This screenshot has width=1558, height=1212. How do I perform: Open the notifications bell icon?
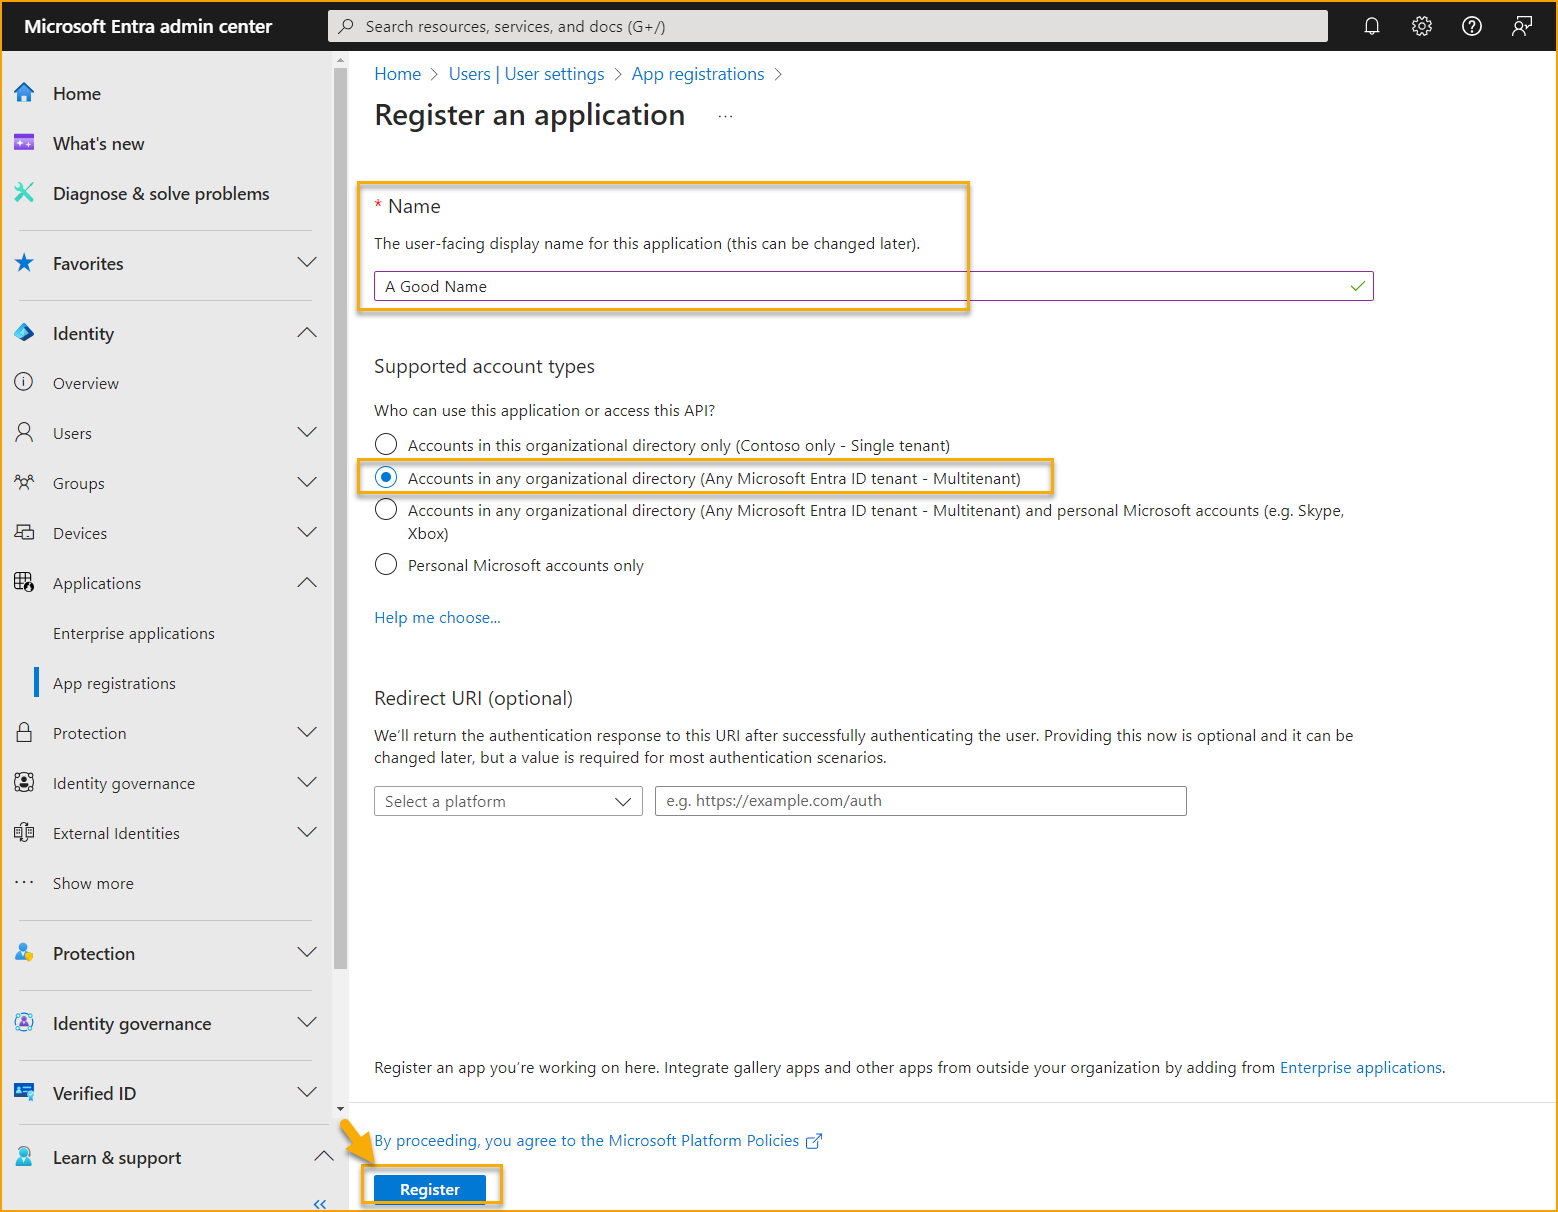click(1372, 26)
